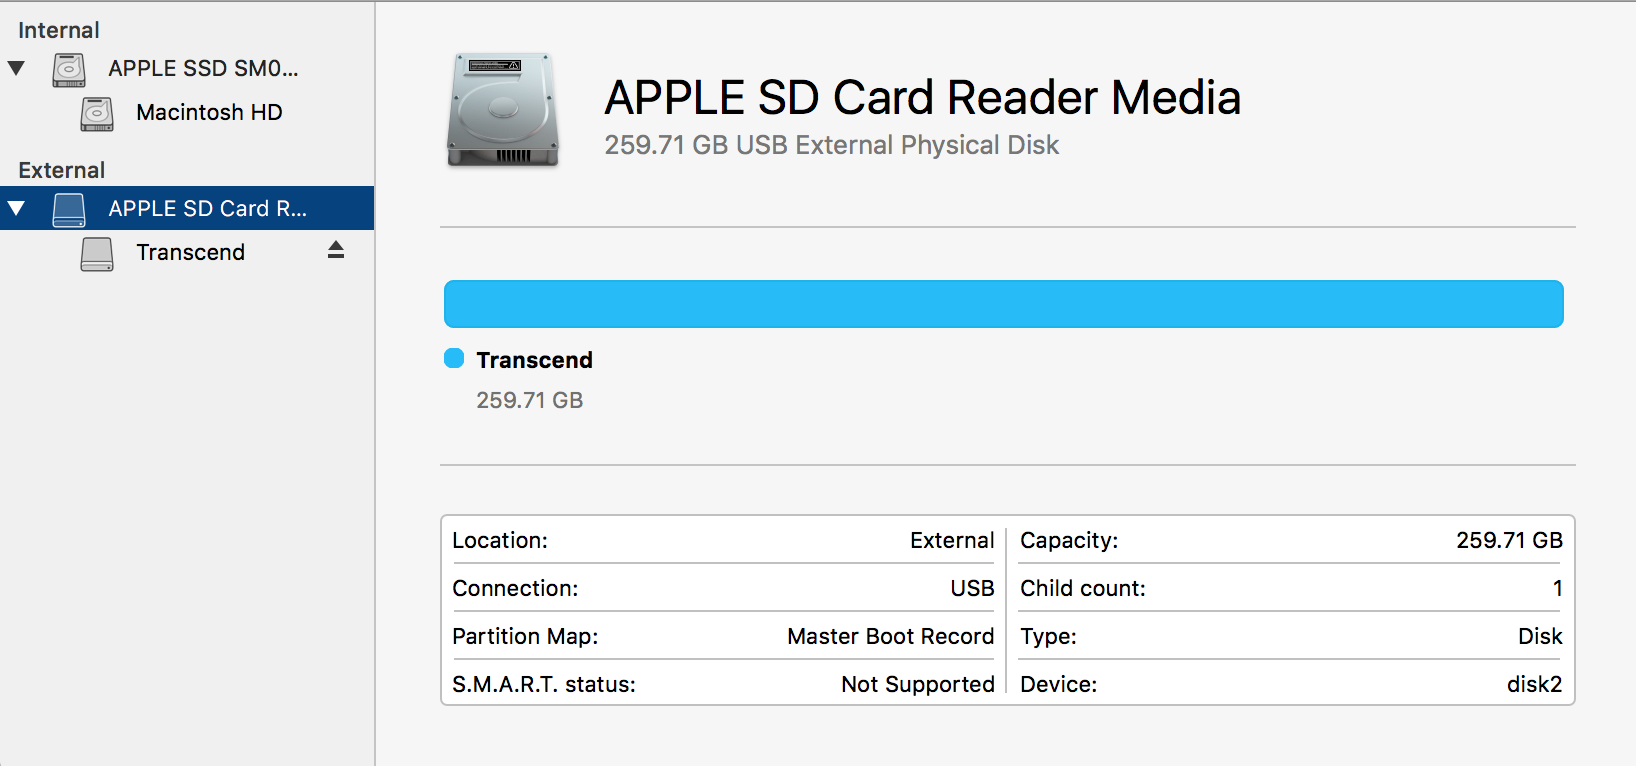Collapse the APPLE SD Card Reader disclosure triangle

click(x=16, y=208)
